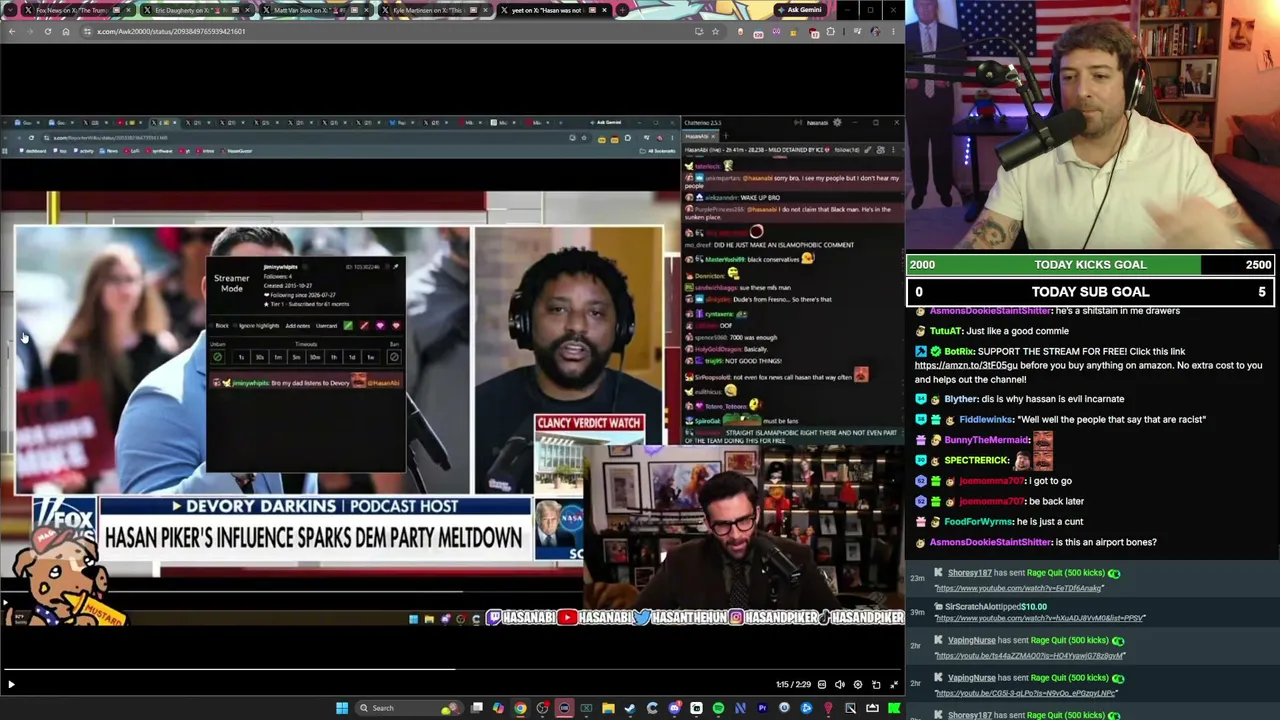1280x720 pixels.
Task: Click the Rage Quit emote on Shoresy187's 23m alert
Action: pos(1114,573)
